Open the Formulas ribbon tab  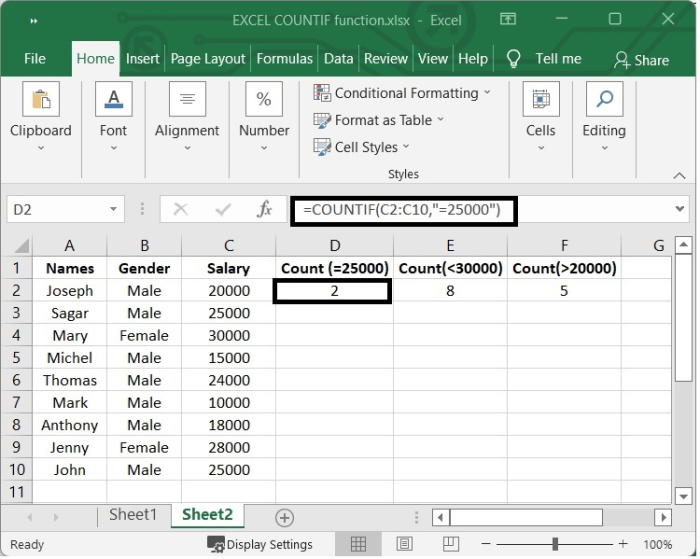coord(284,59)
